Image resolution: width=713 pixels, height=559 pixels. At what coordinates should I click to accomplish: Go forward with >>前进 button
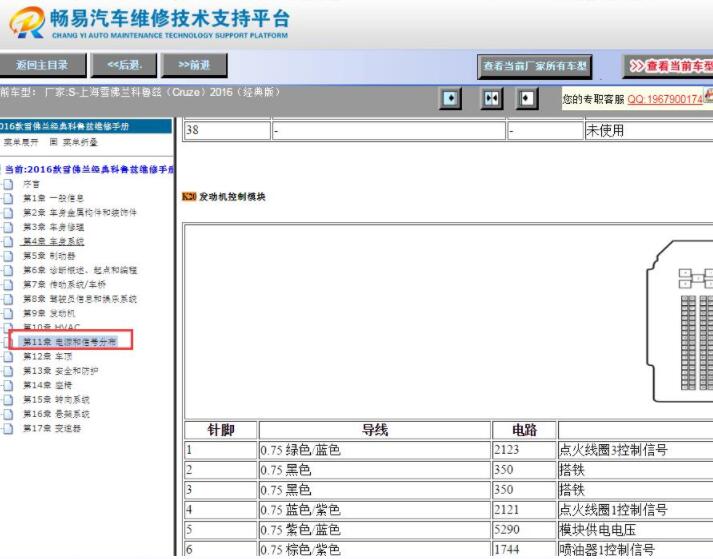pos(194,65)
